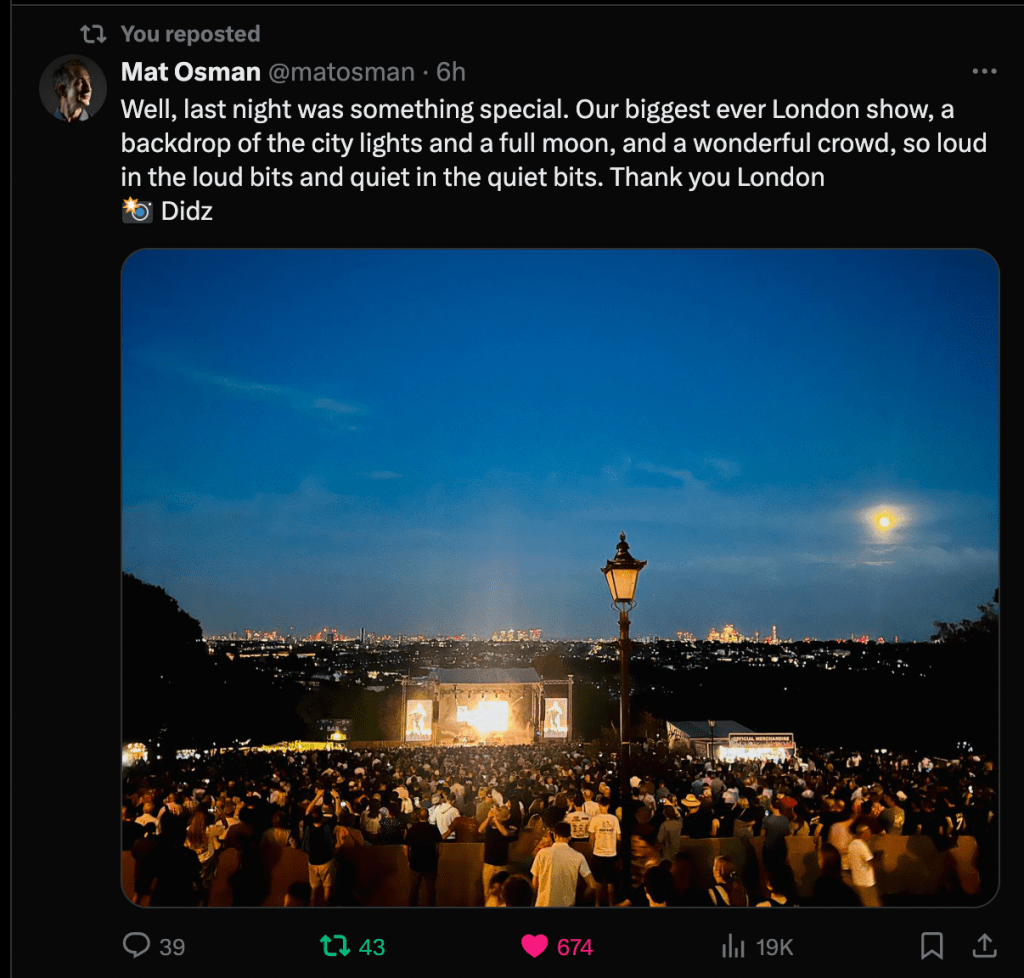The image size is (1024, 978).
Task: Open the three-dot More options menu
Action: [984, 72]
